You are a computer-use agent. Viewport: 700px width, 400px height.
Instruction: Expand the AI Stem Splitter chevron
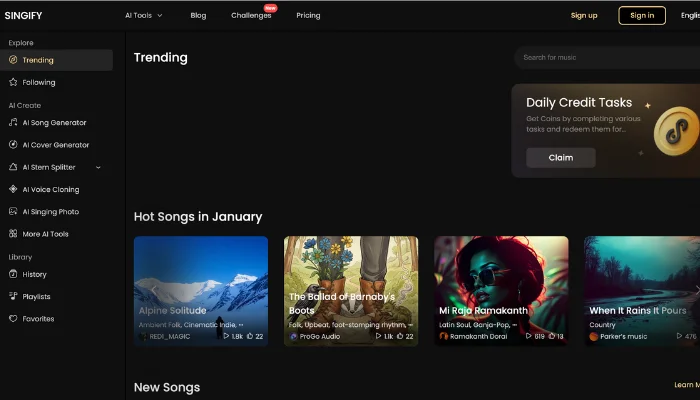coord(98,167)
